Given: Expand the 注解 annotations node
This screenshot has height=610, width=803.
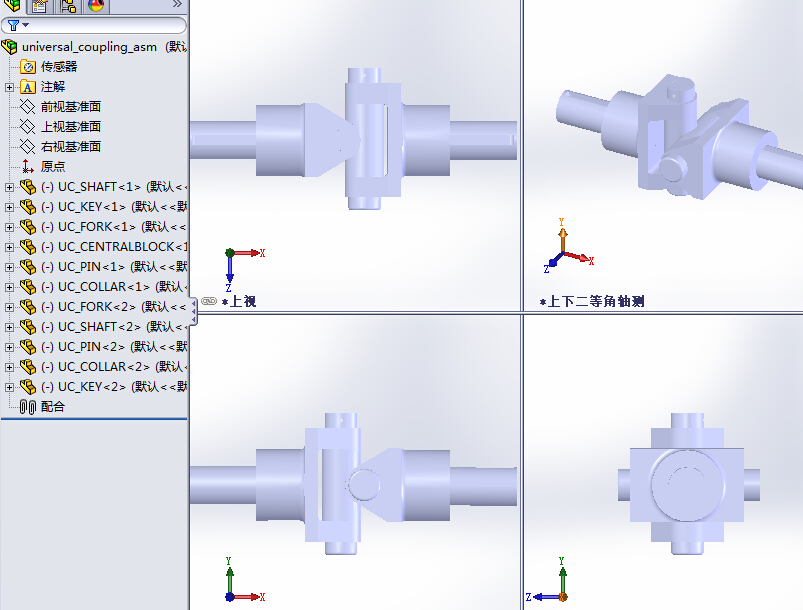Looking at the screenshot, I should [9, 87].
